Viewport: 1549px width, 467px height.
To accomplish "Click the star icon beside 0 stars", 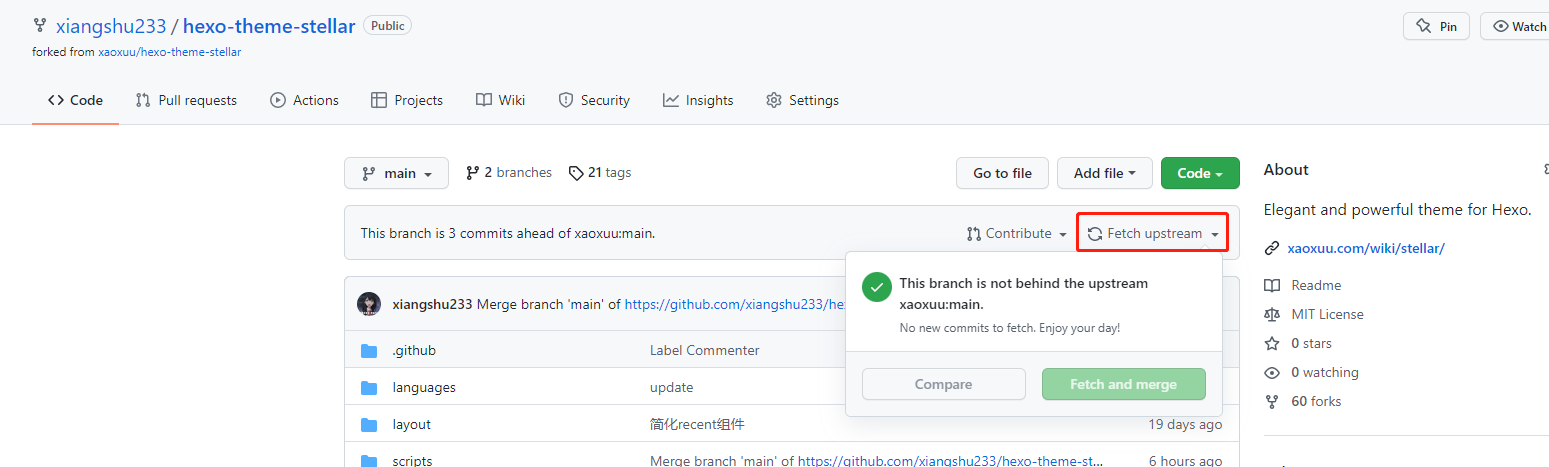I will click(x=1272, y=343).
